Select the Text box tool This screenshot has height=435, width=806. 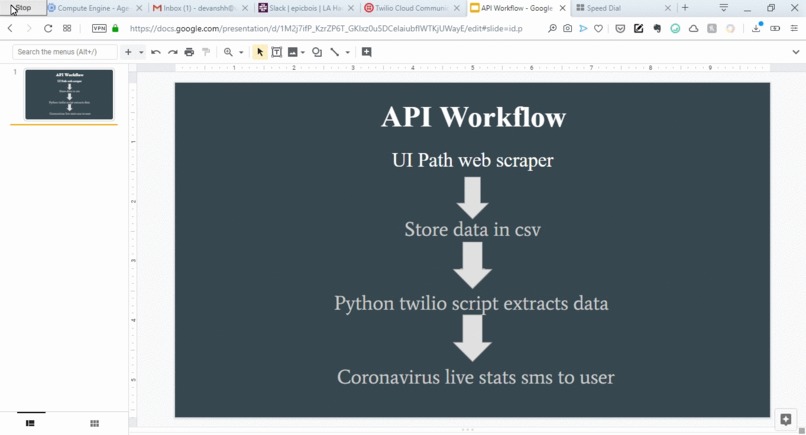click(x=277, y=52)
